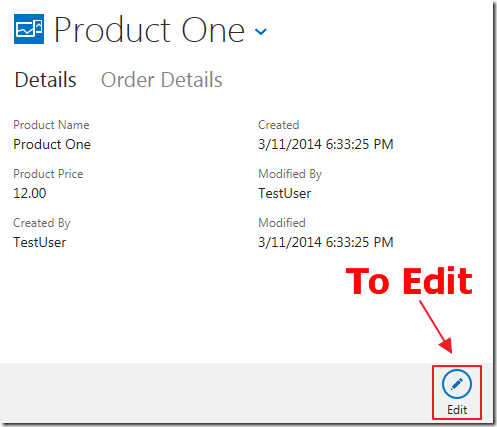Click the Product One page title
Viewport: 497px width, 427px height.
[x=150, y=30]
